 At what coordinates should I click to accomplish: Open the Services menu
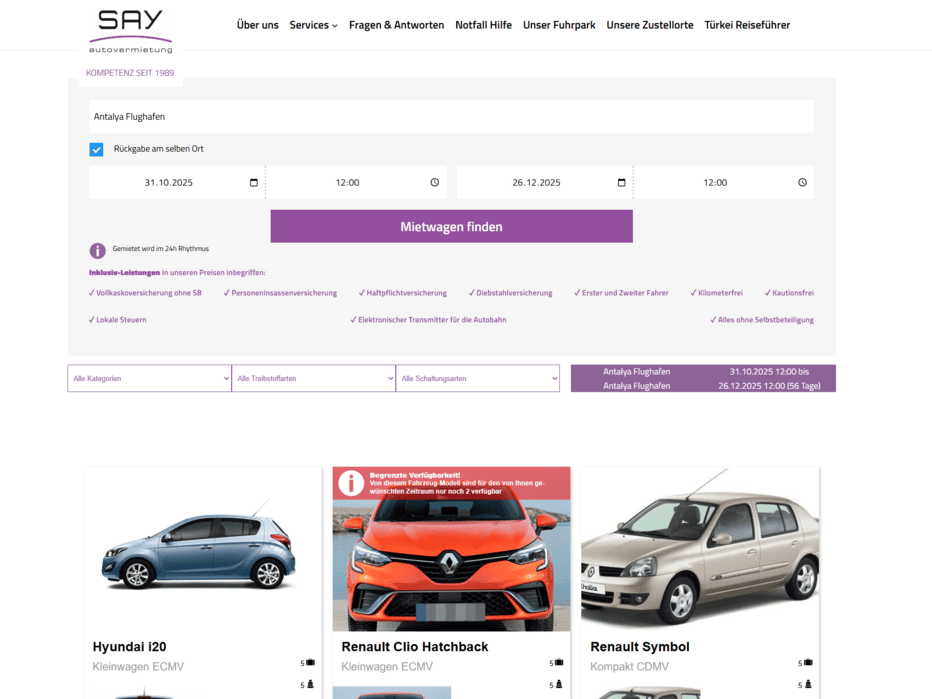313,25
